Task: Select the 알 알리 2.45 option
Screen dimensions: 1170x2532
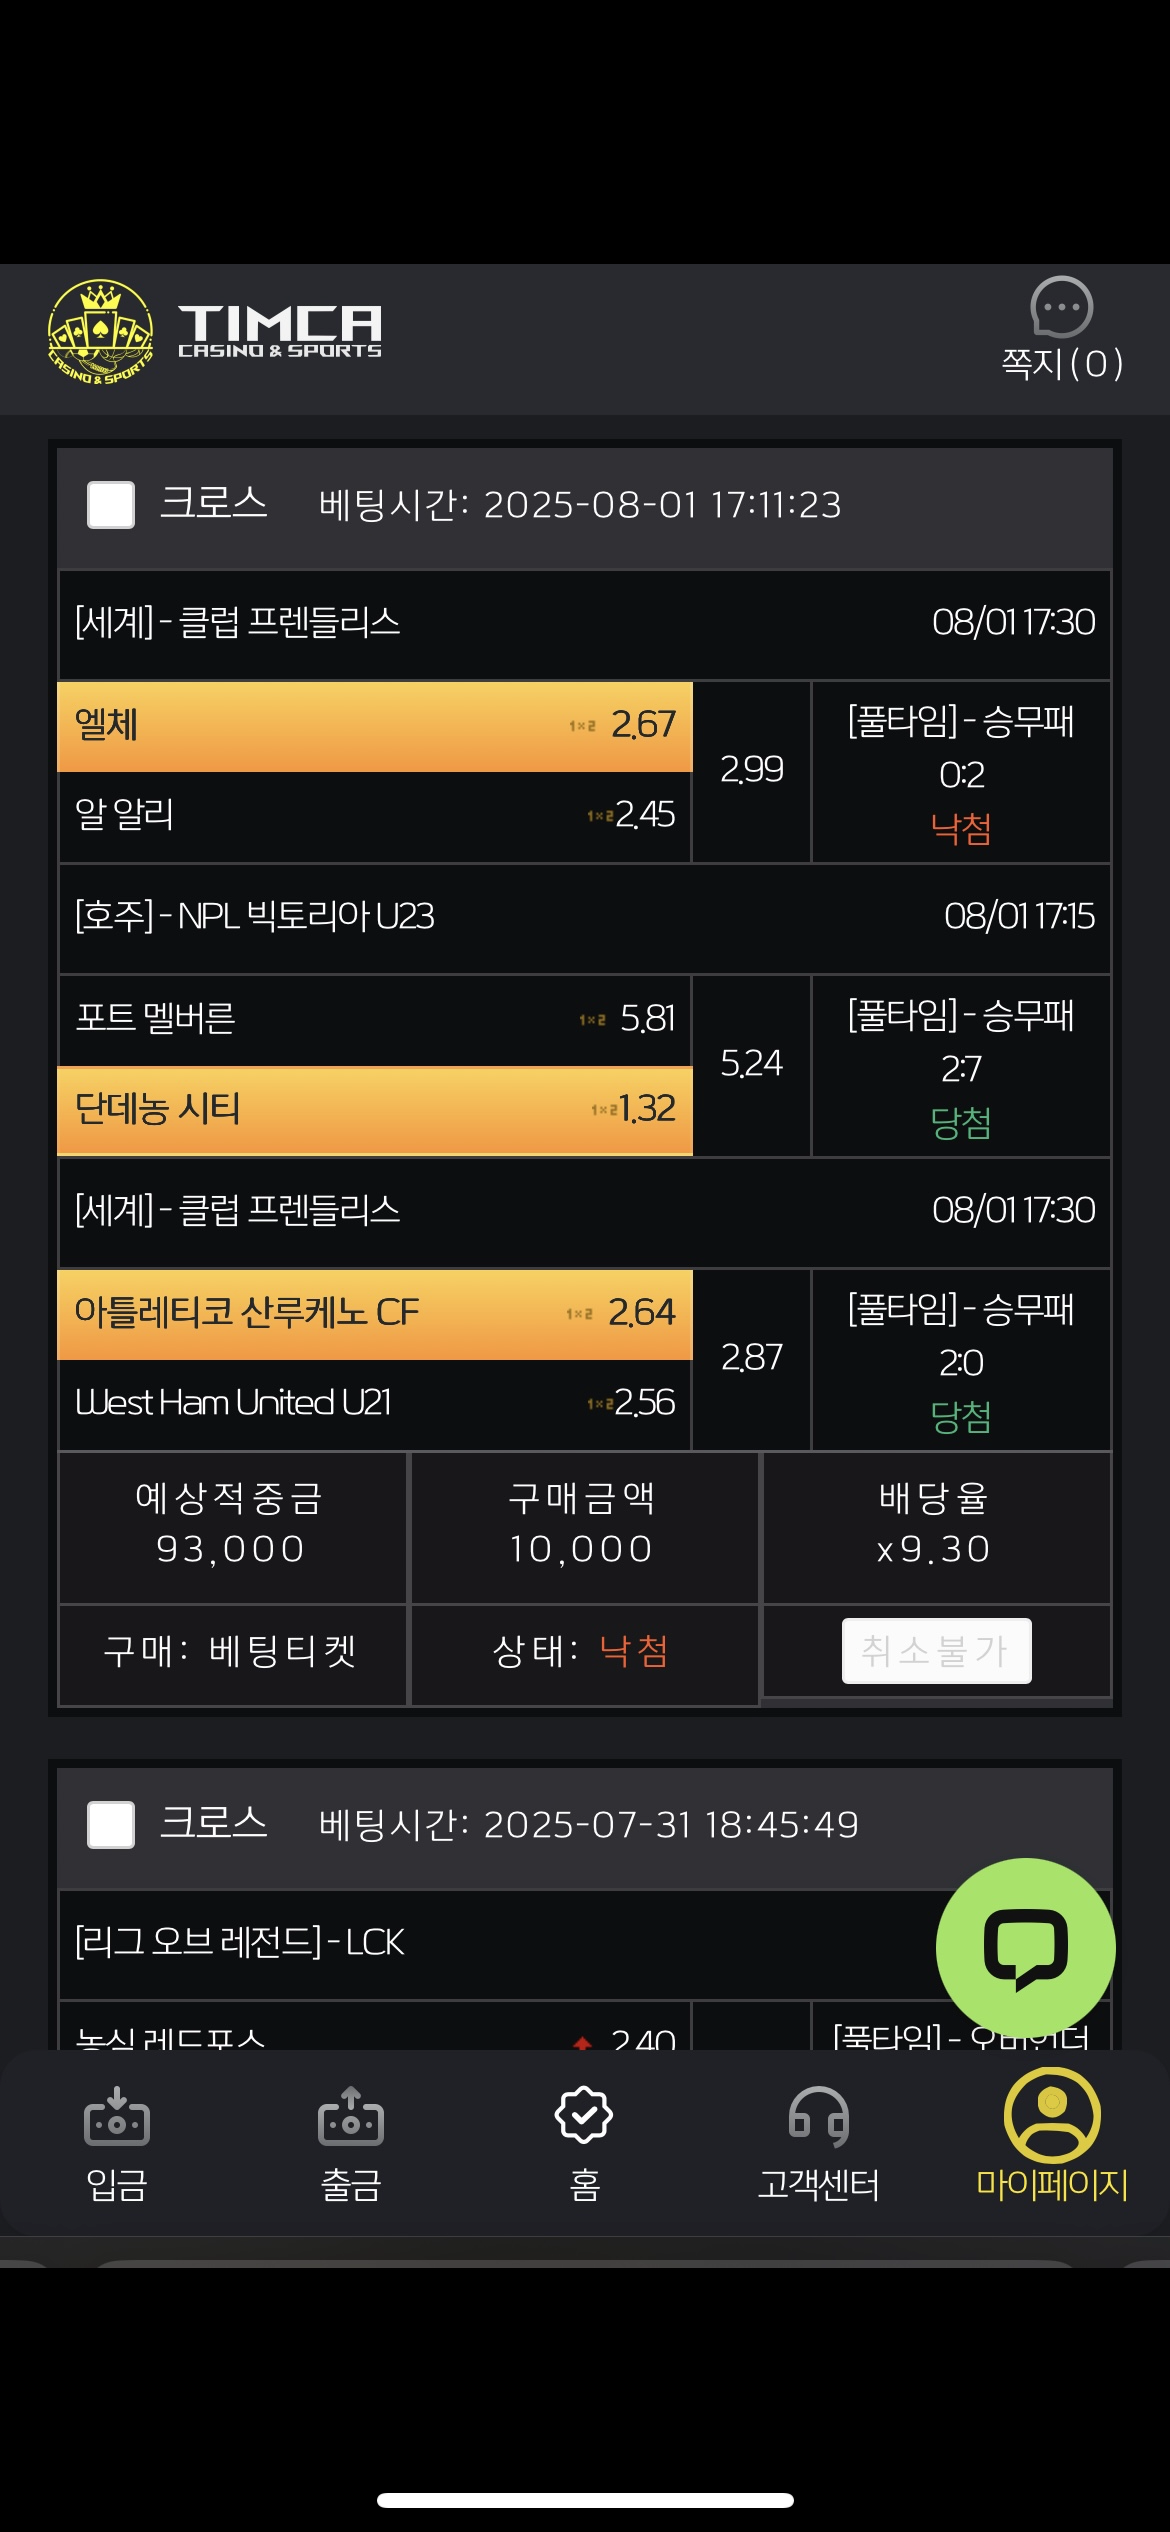Action: 375,816
